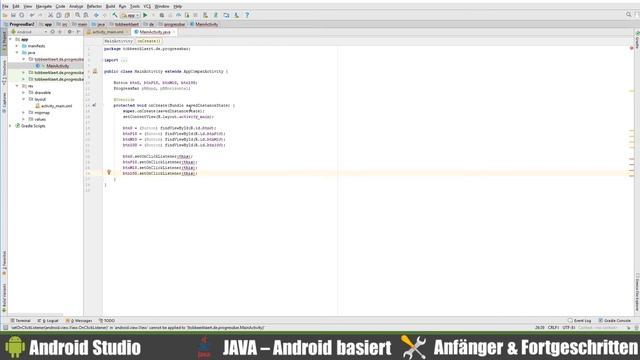Collapse the app module tree node
This screenshot has width=640, height=360.
(11, 39)
